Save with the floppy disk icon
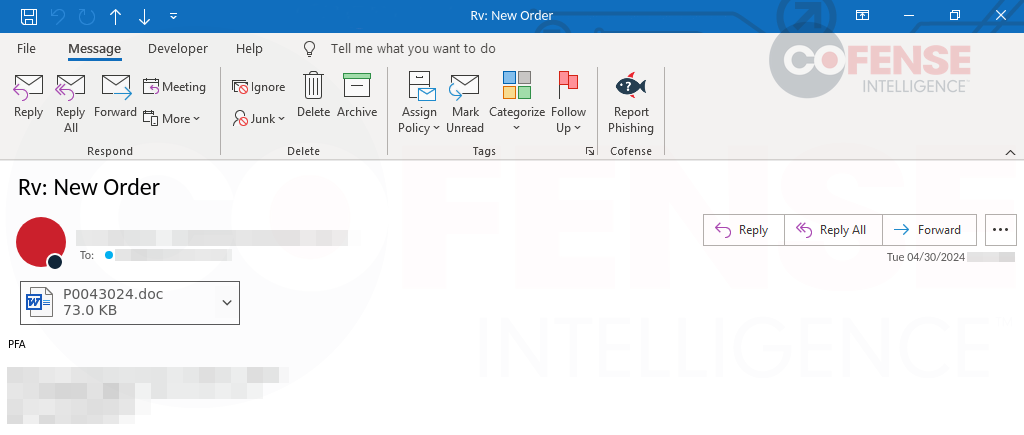The image size is (1024, 435). (x=29, y=16)
